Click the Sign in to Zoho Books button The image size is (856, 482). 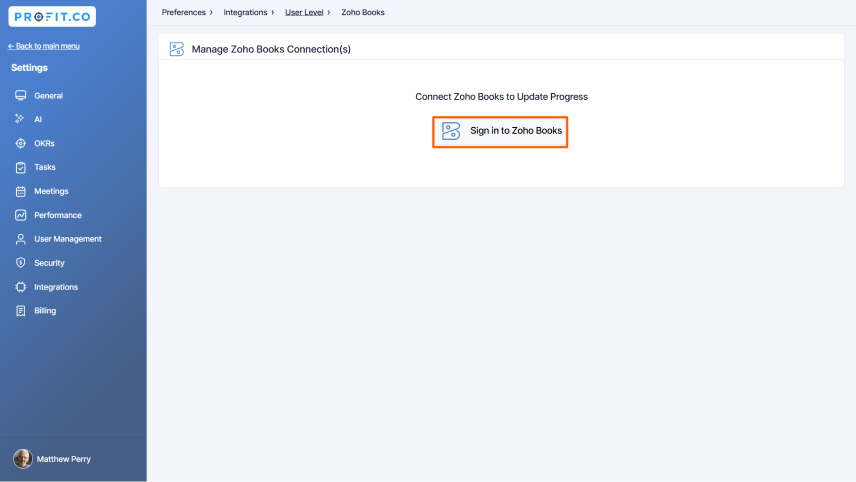pos(500,132)
